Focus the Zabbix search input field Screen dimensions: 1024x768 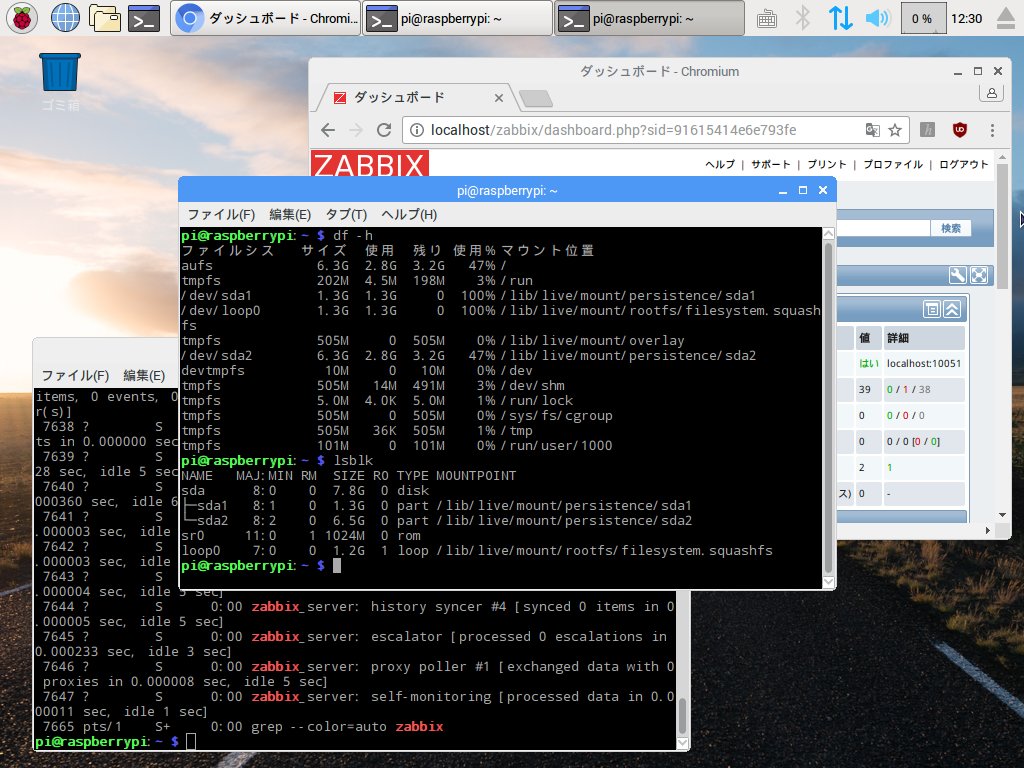tap(884, 228)
